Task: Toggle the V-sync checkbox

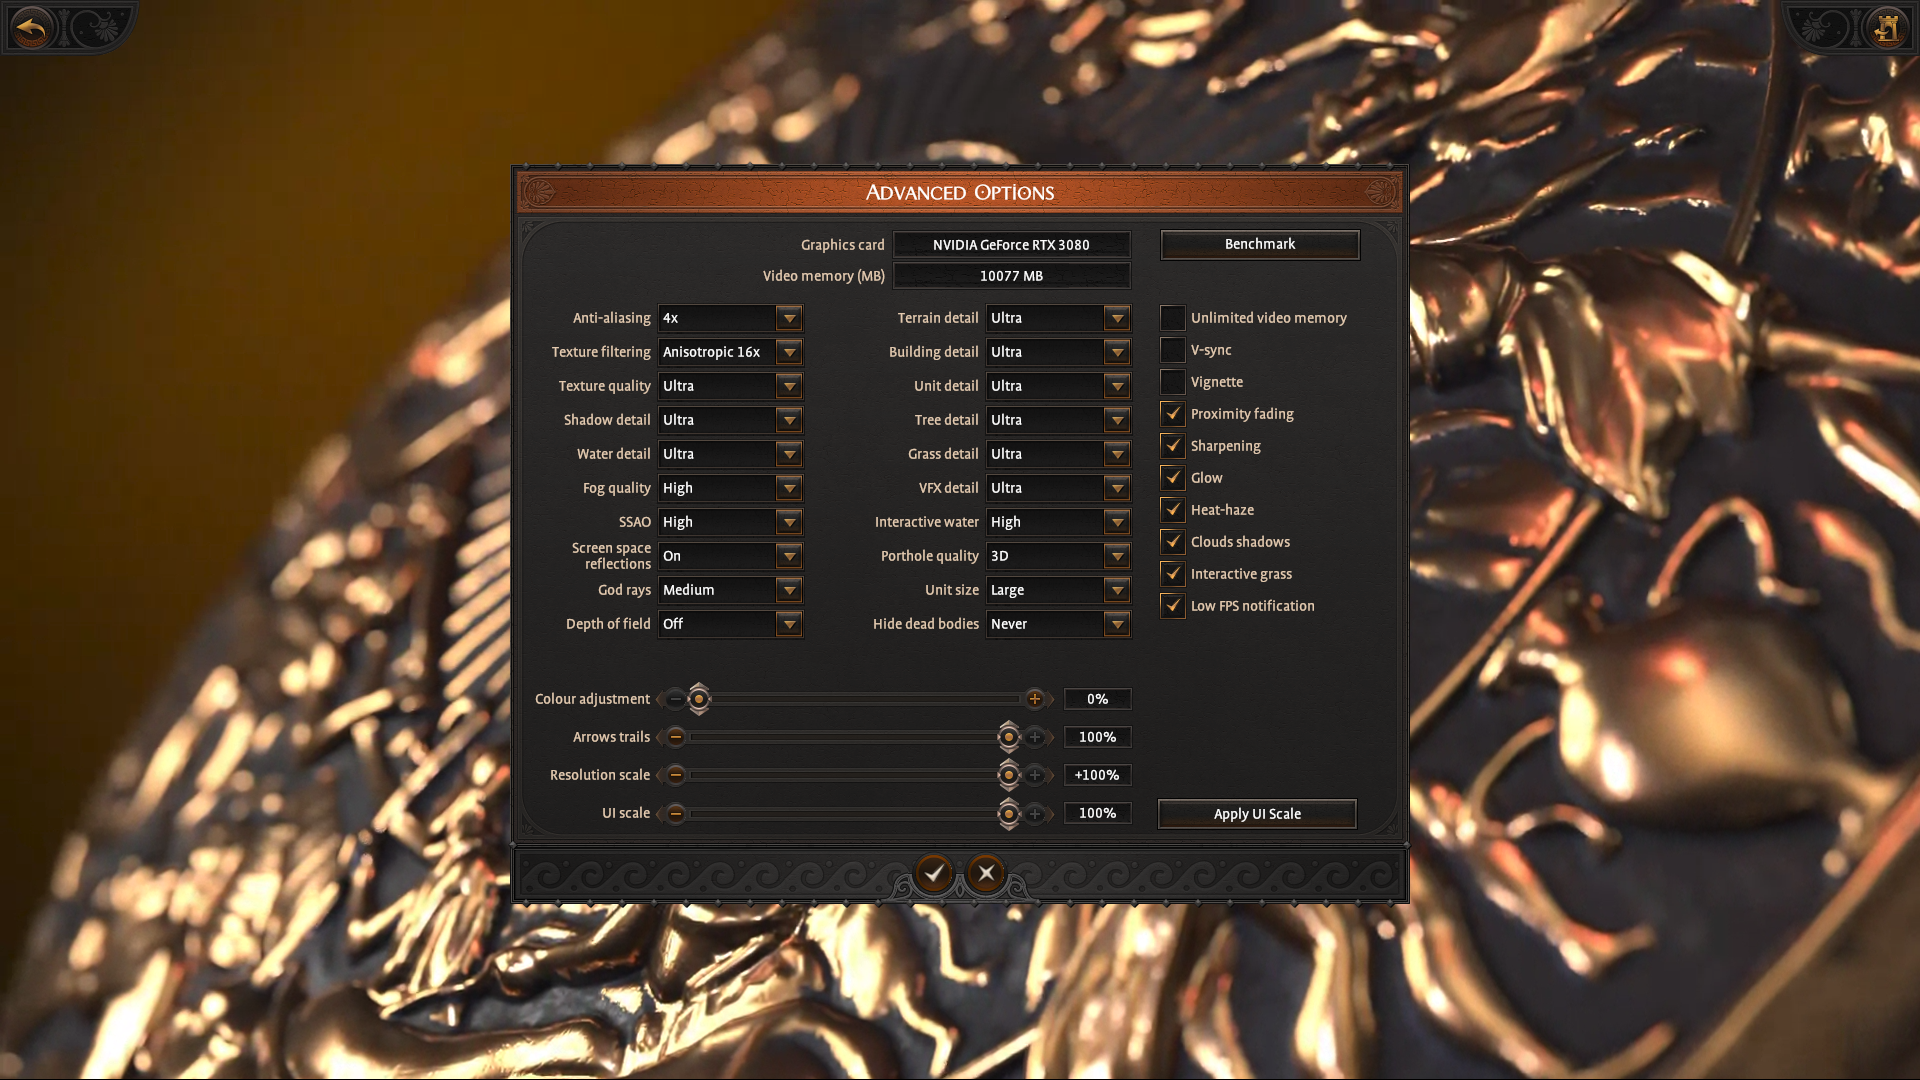Action: pyautogui.click(x=1173, y=350)
